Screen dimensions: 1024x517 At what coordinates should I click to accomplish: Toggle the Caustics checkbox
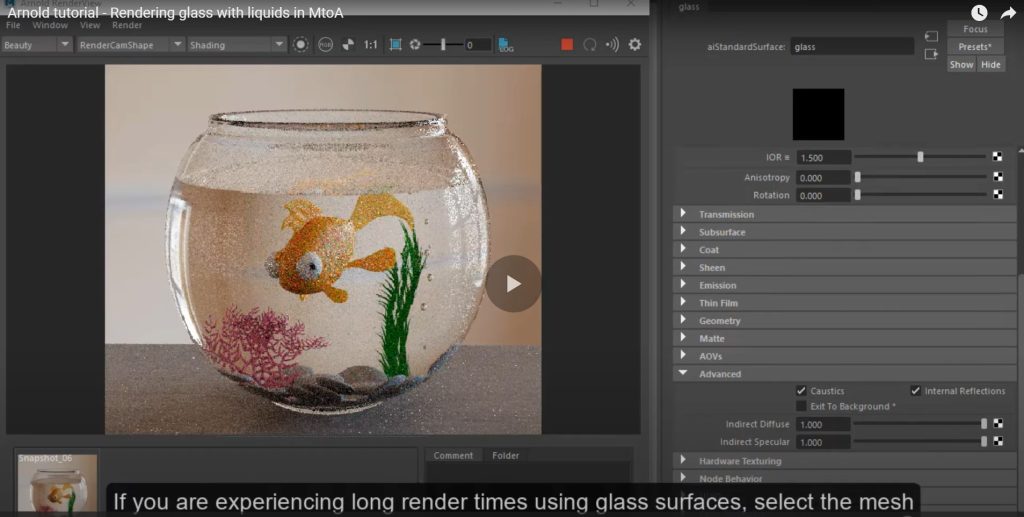click(x=801, y=390)
